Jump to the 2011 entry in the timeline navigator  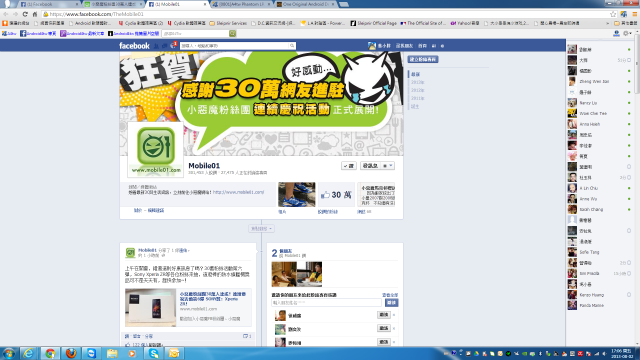pyautogui.click(x=417, y=98)
